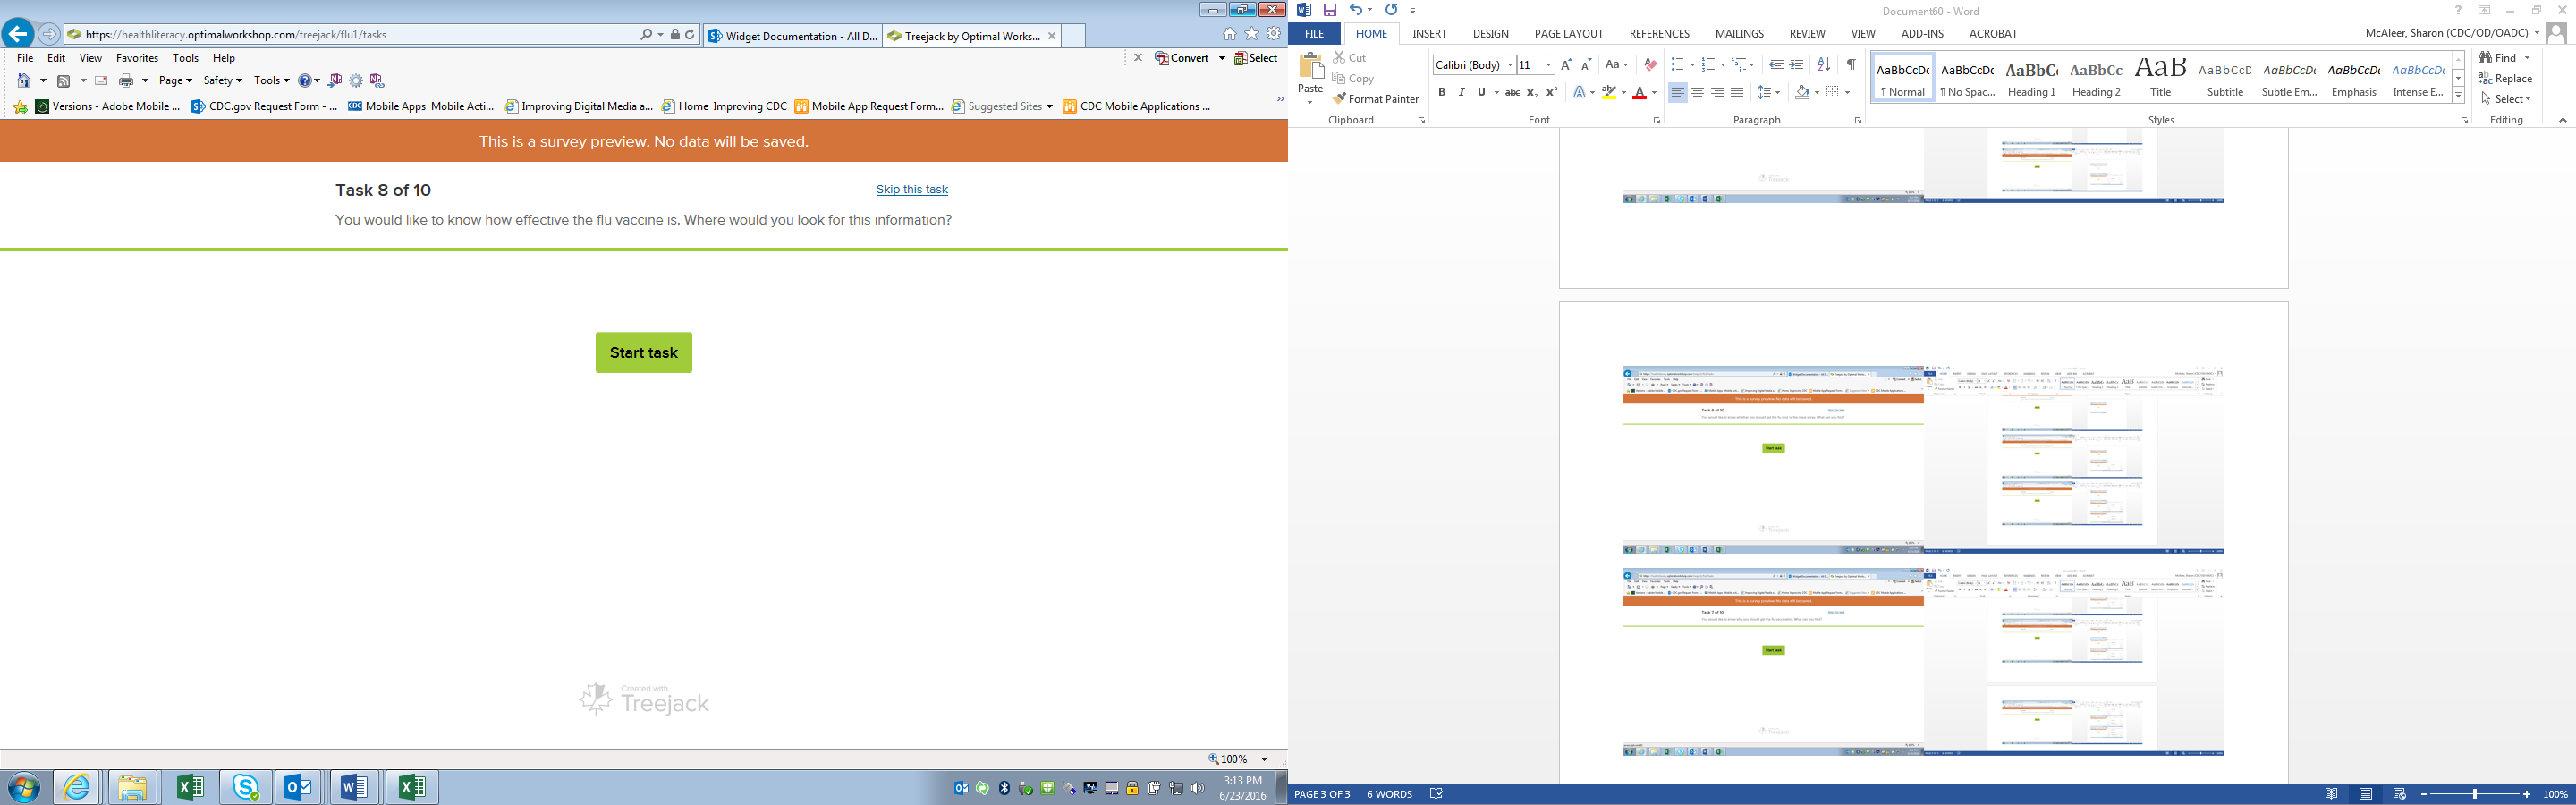
Task: Toggle Bold formatting in Word
Action: click(x=1442, y=93)
